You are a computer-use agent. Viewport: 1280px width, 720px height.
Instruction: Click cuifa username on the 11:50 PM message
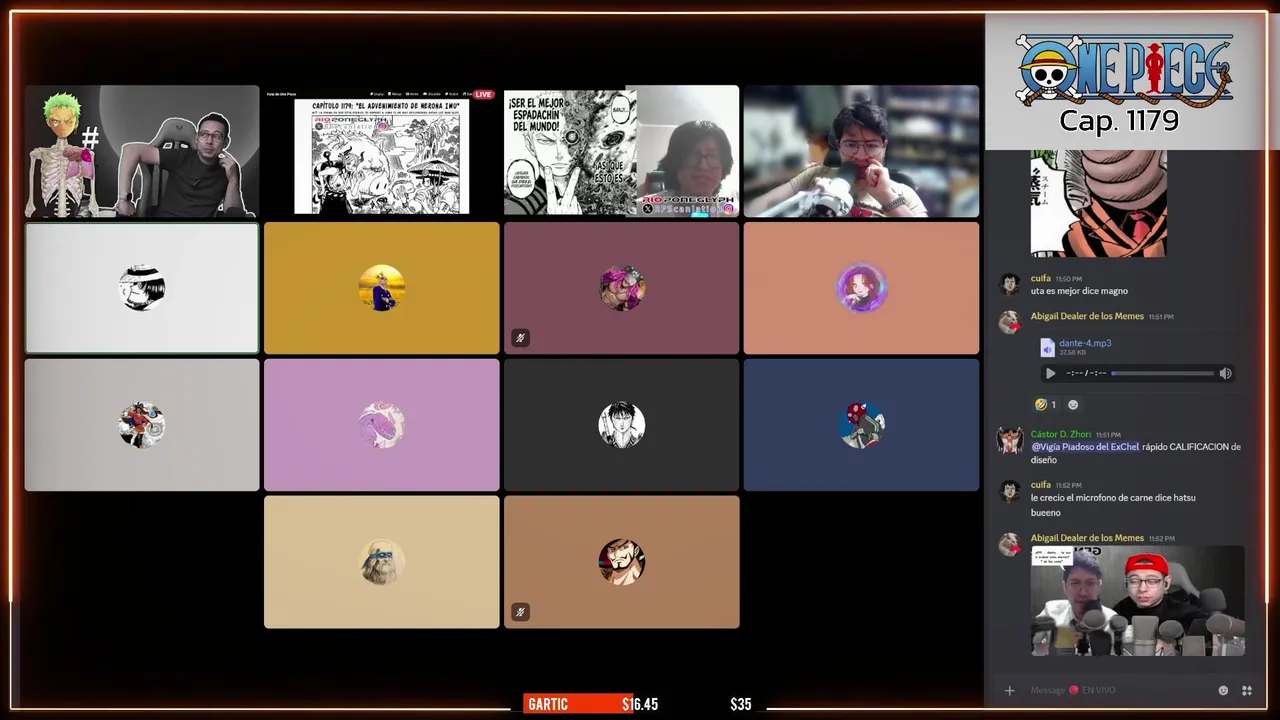pyautogui.click(x=1041, y=278)
